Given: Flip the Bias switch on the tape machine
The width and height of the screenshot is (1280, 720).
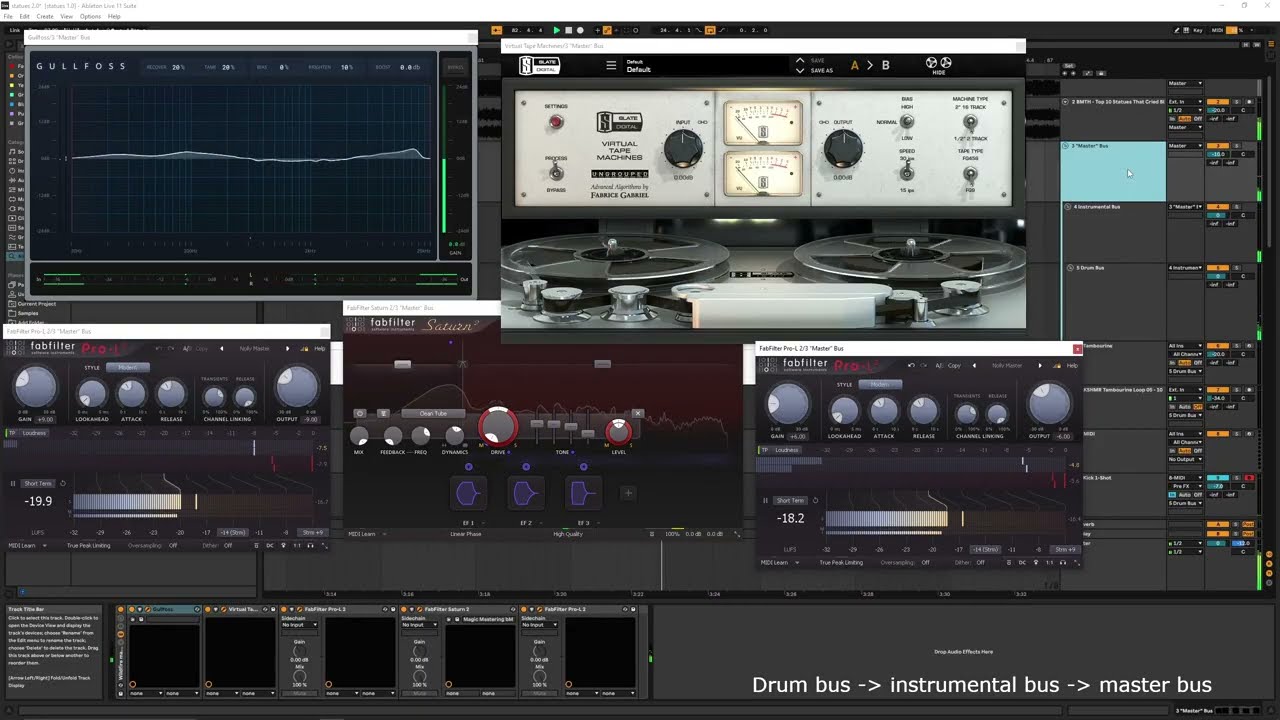Looking at the screenshot, I should 907,122.
